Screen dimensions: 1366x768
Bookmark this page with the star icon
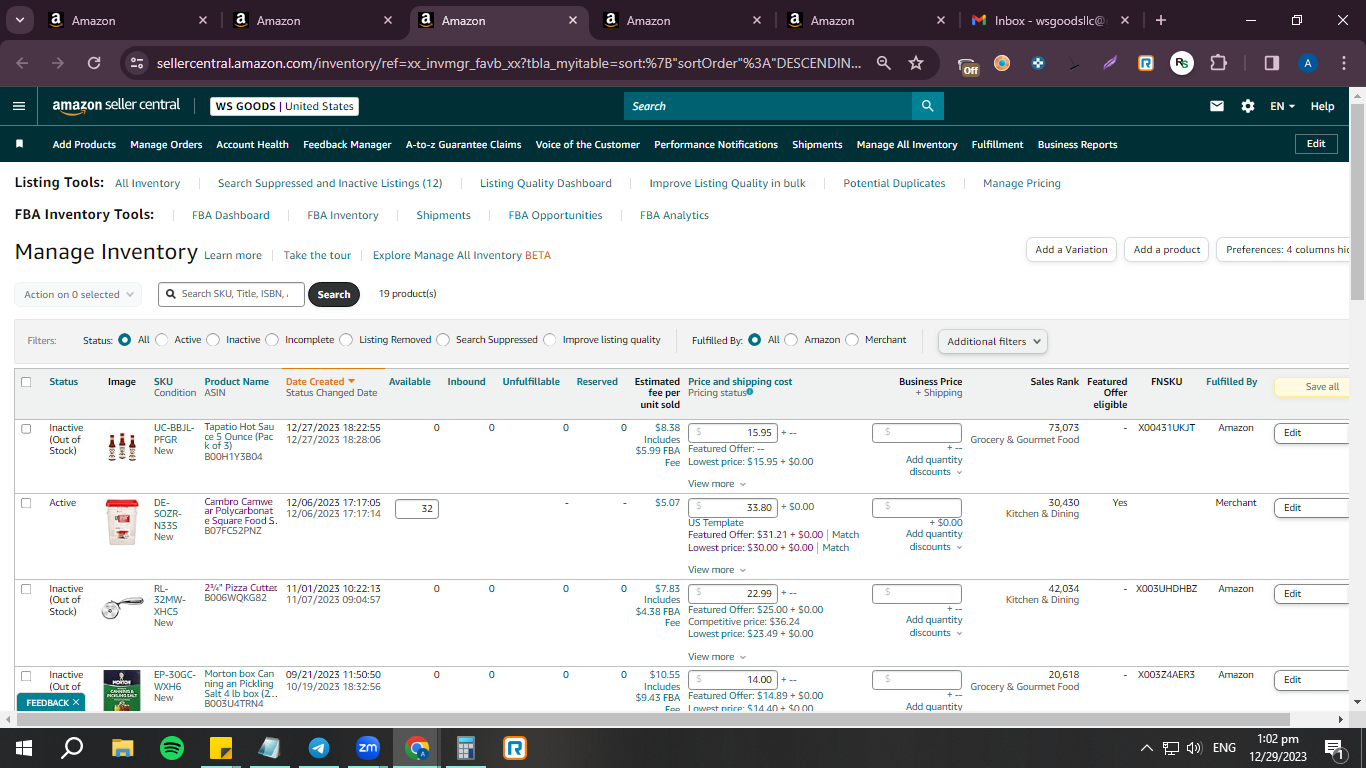tap(916, 62)
